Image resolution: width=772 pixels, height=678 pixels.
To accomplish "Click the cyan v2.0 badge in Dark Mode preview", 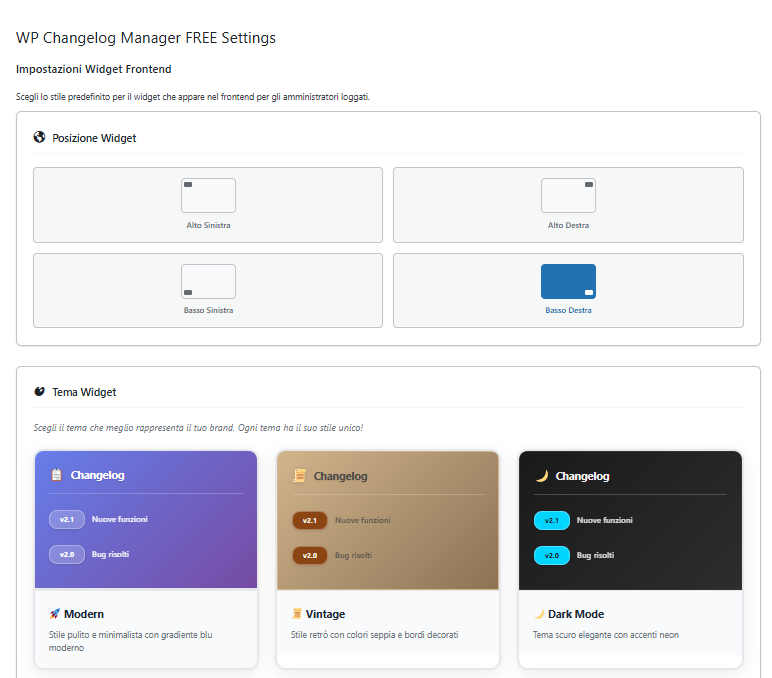I will coord(552,555).
